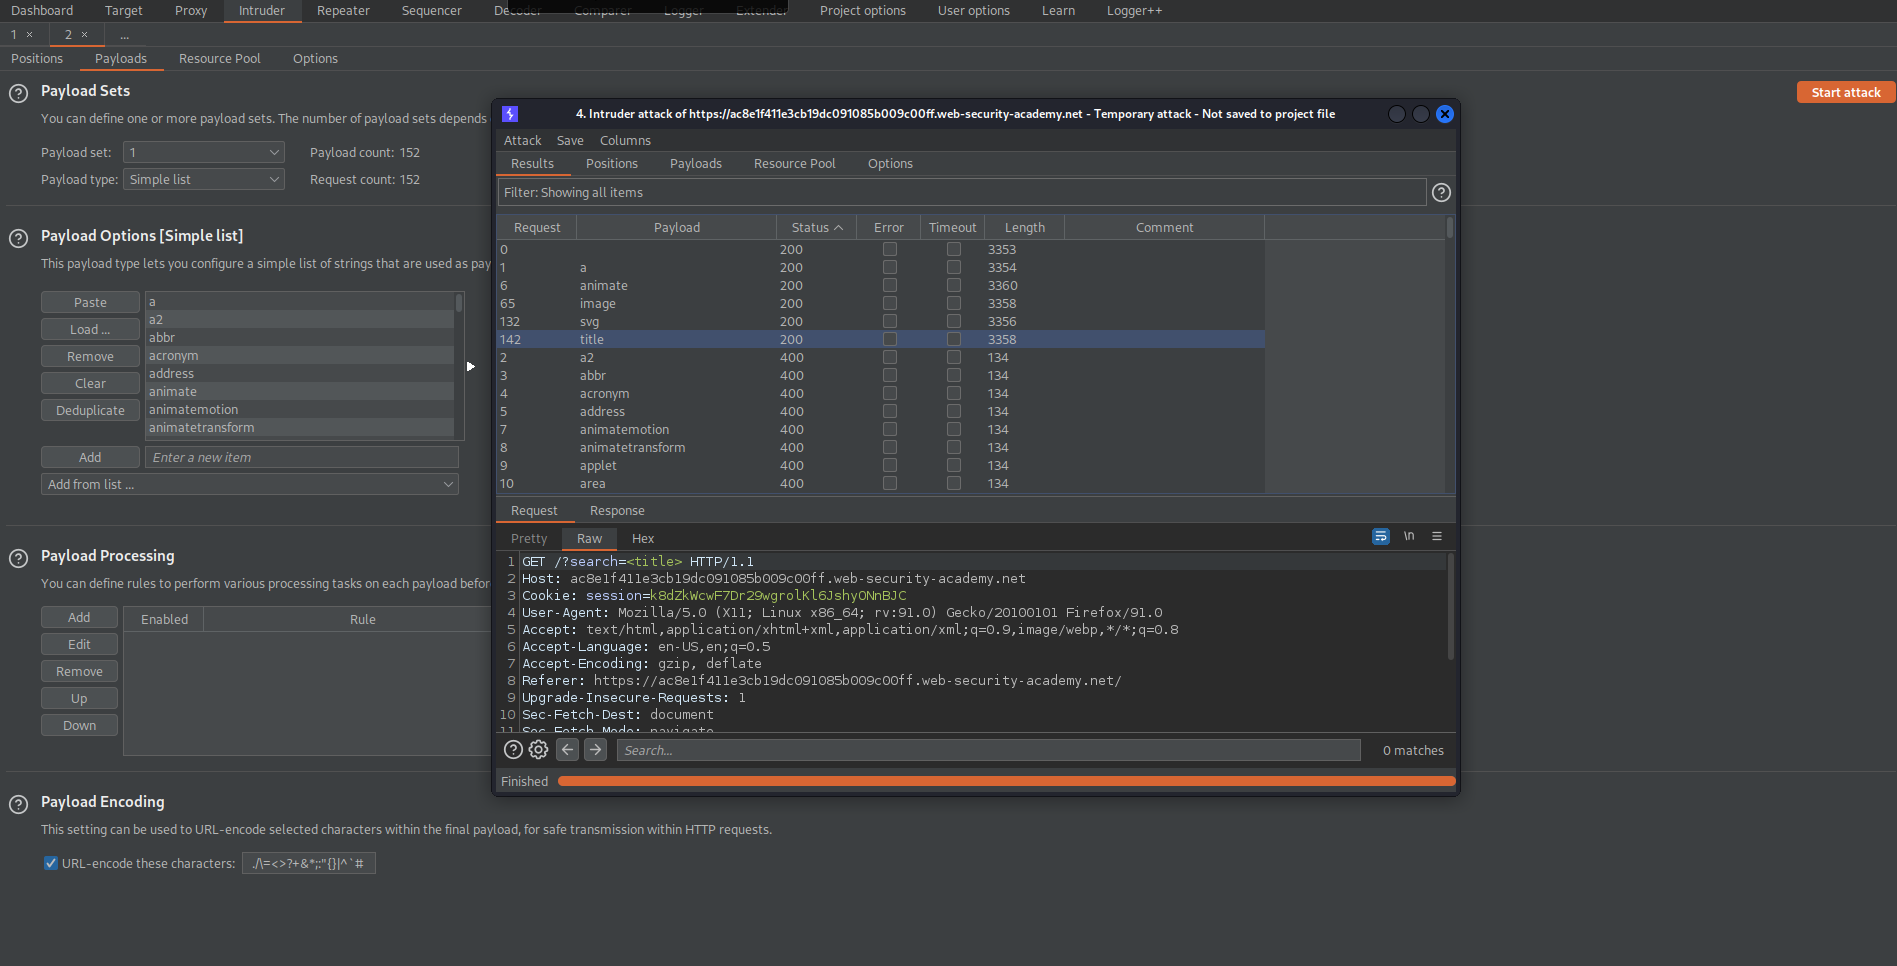Toggle Error checkbox for request 0
The image size is (1897, 966).
click(x=889, y=250)
